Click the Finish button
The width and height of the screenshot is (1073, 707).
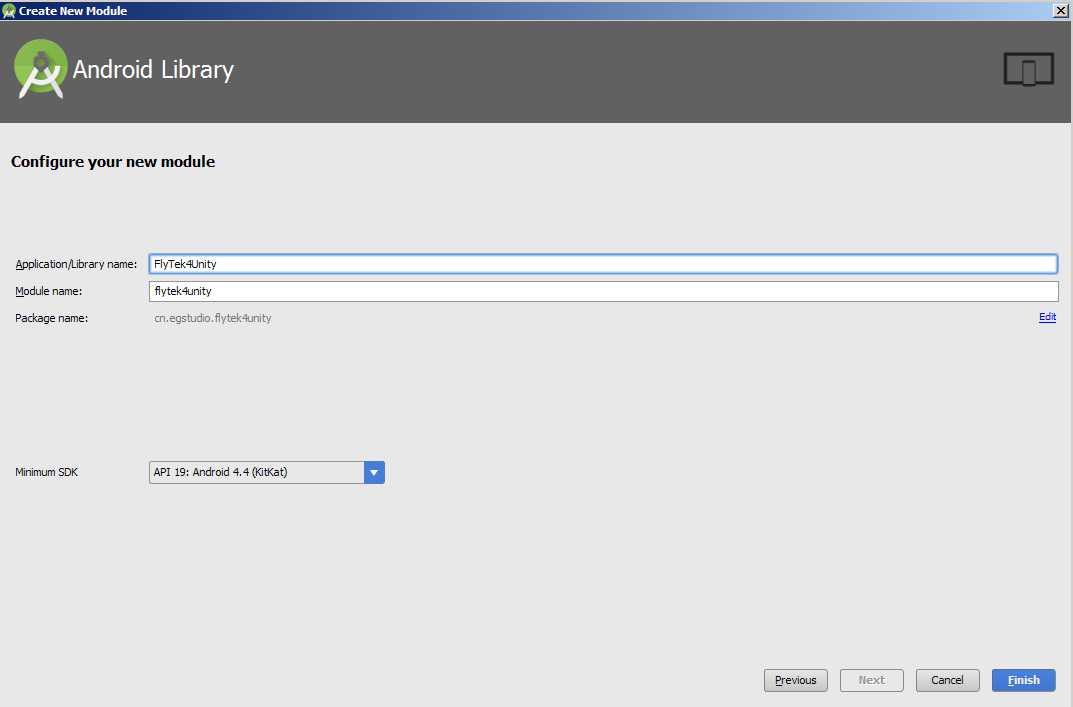pyautogui.click(x=1023, y=680)
